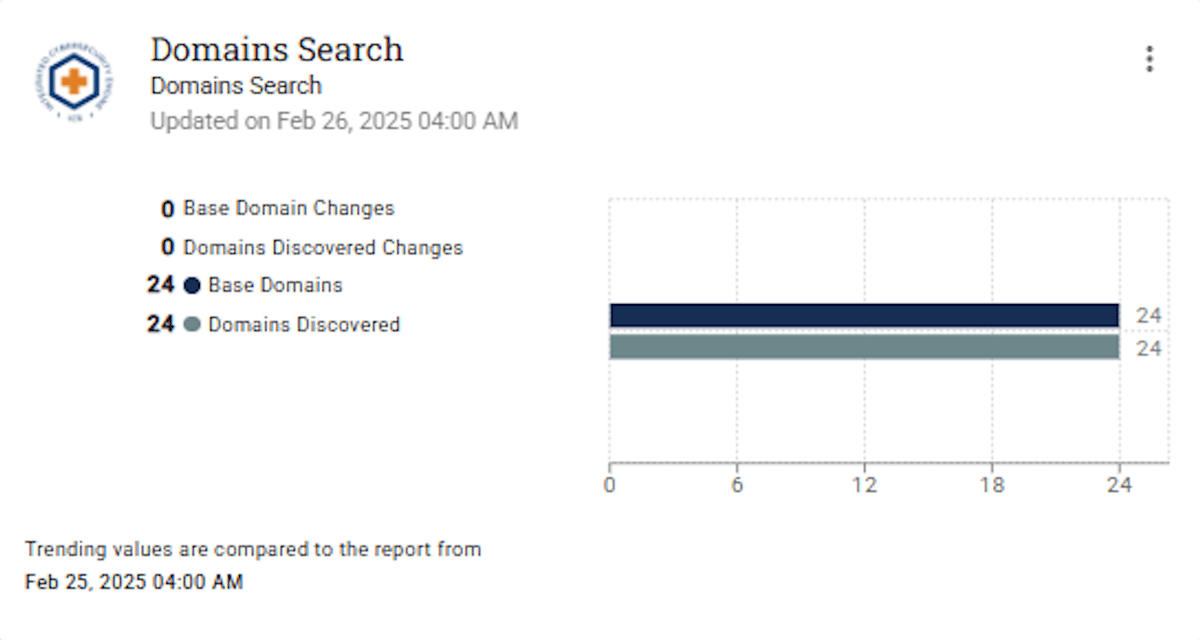Click the Feb 25, 2025 comparison date
Image resolution: width=1200 pixels, height=640 pixels.
tap(133, 581)
